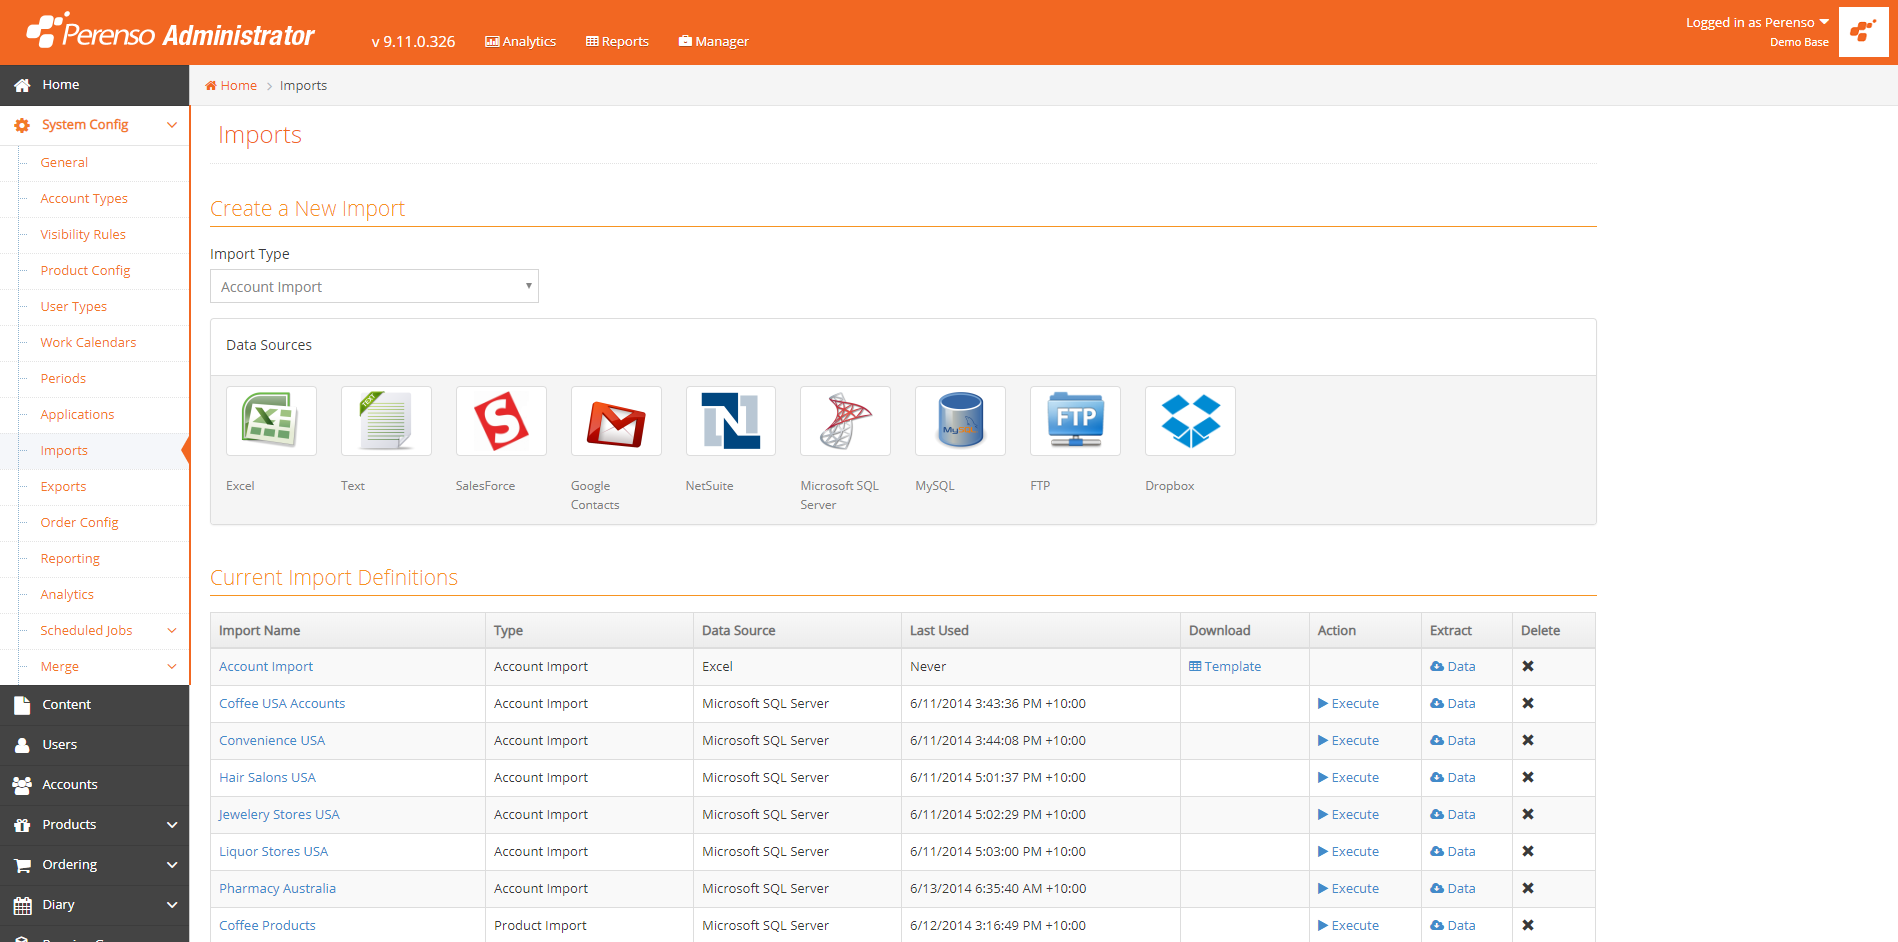
Task: Choose the FTP data source icon
Action: pyautogui.click(x=1075, y=421)
